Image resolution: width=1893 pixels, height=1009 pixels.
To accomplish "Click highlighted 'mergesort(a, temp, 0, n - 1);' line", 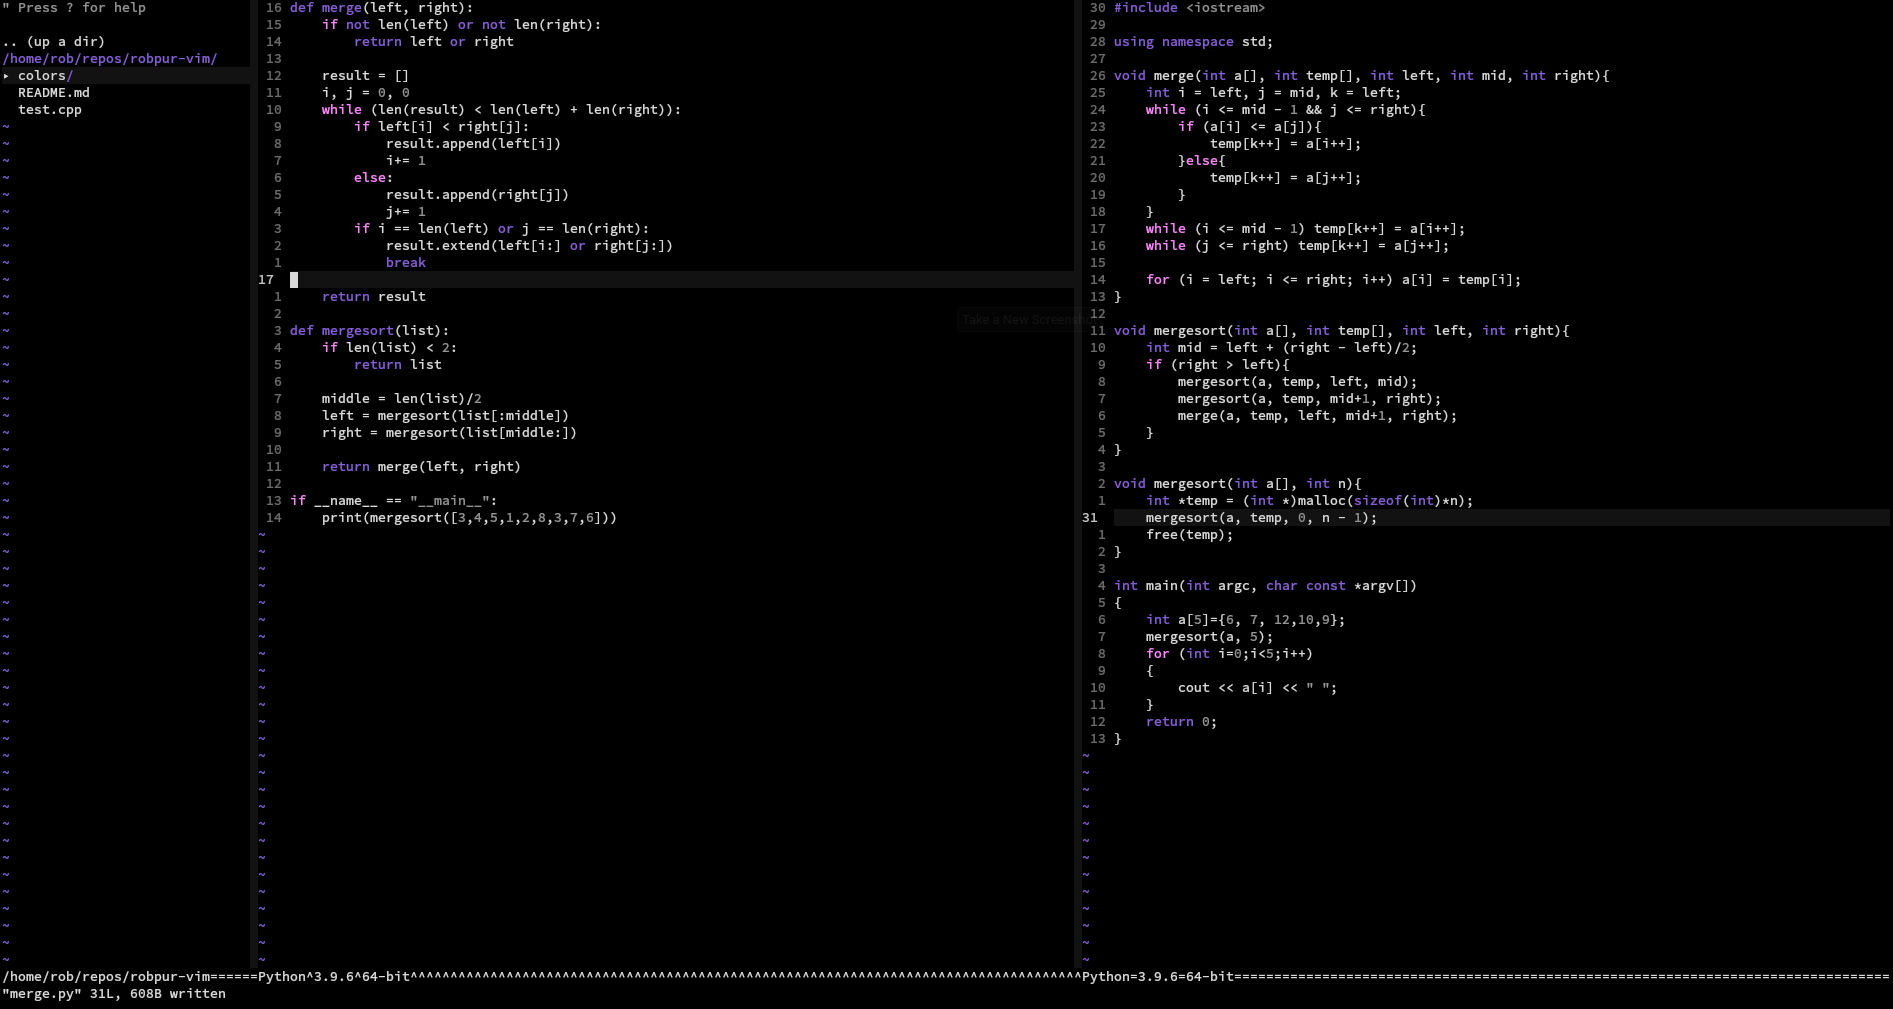I will (x=1262, y=518).
